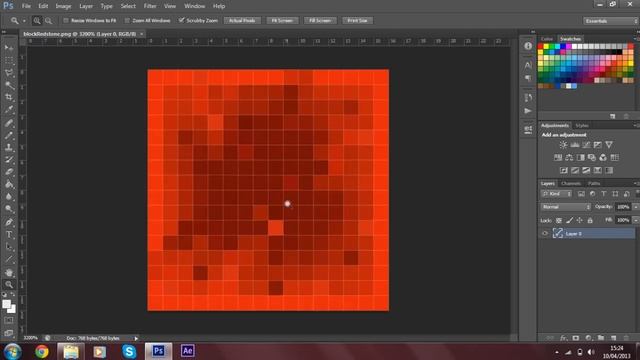This screenshot has height=360, width=640.
Task: Select the Eyedropper tool
Action: tap(9, 110)
